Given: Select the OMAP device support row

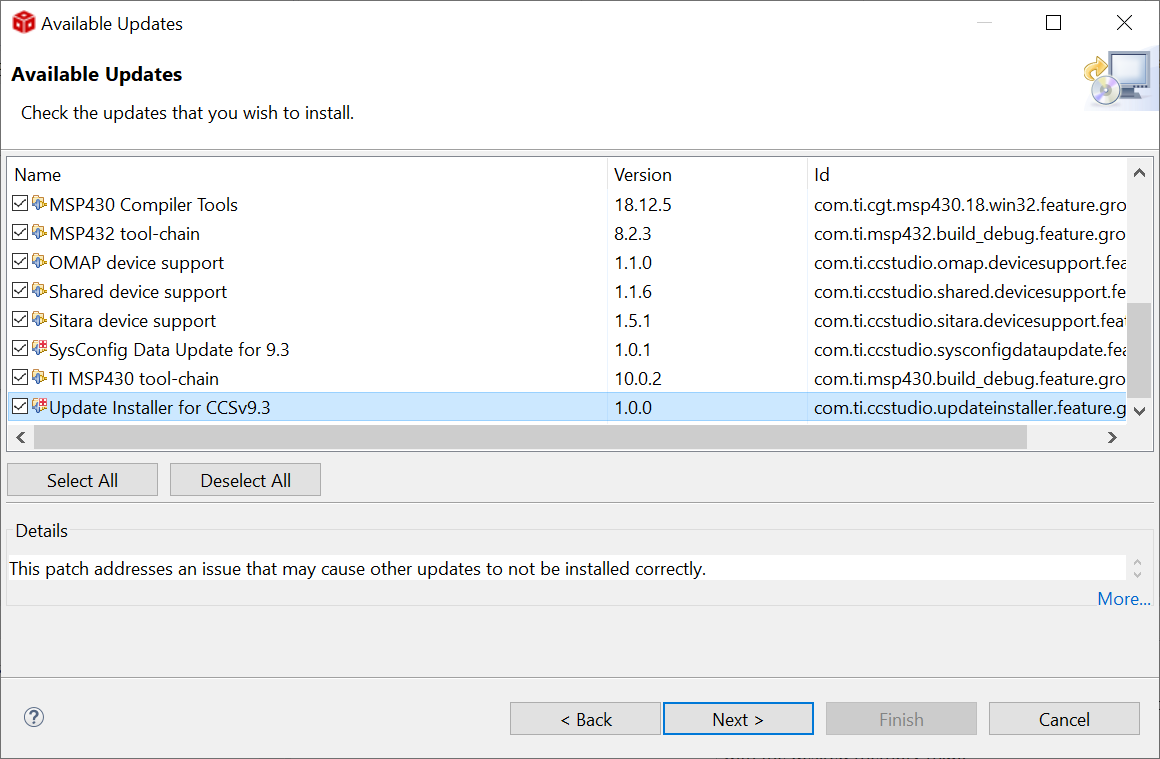Looking at the screenshot, I should 567,262.
